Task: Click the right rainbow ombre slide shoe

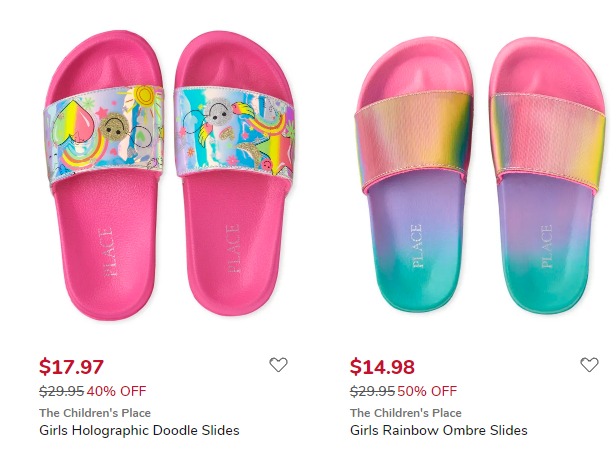Action: pyautogui.click(x=548, y=175)
